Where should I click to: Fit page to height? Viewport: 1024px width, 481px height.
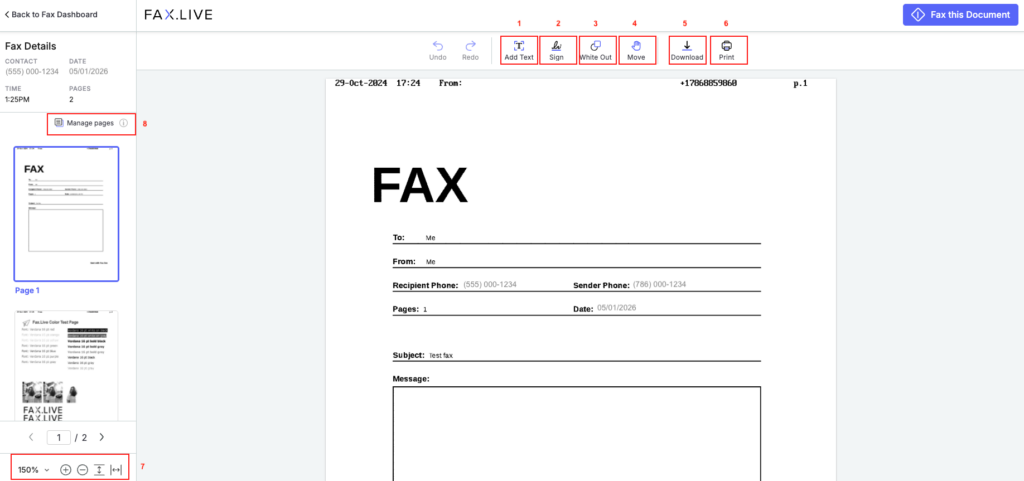click(x=99, y=469)
